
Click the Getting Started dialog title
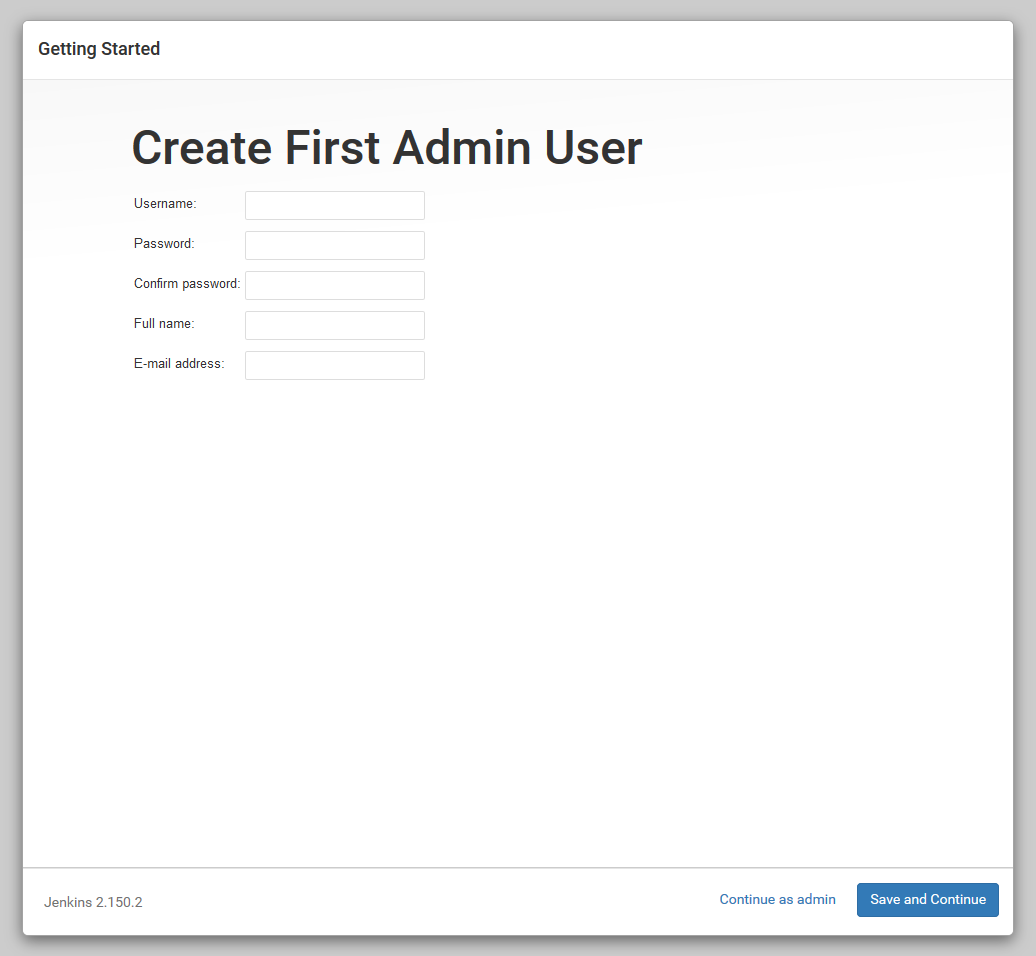tap(99, 49)
